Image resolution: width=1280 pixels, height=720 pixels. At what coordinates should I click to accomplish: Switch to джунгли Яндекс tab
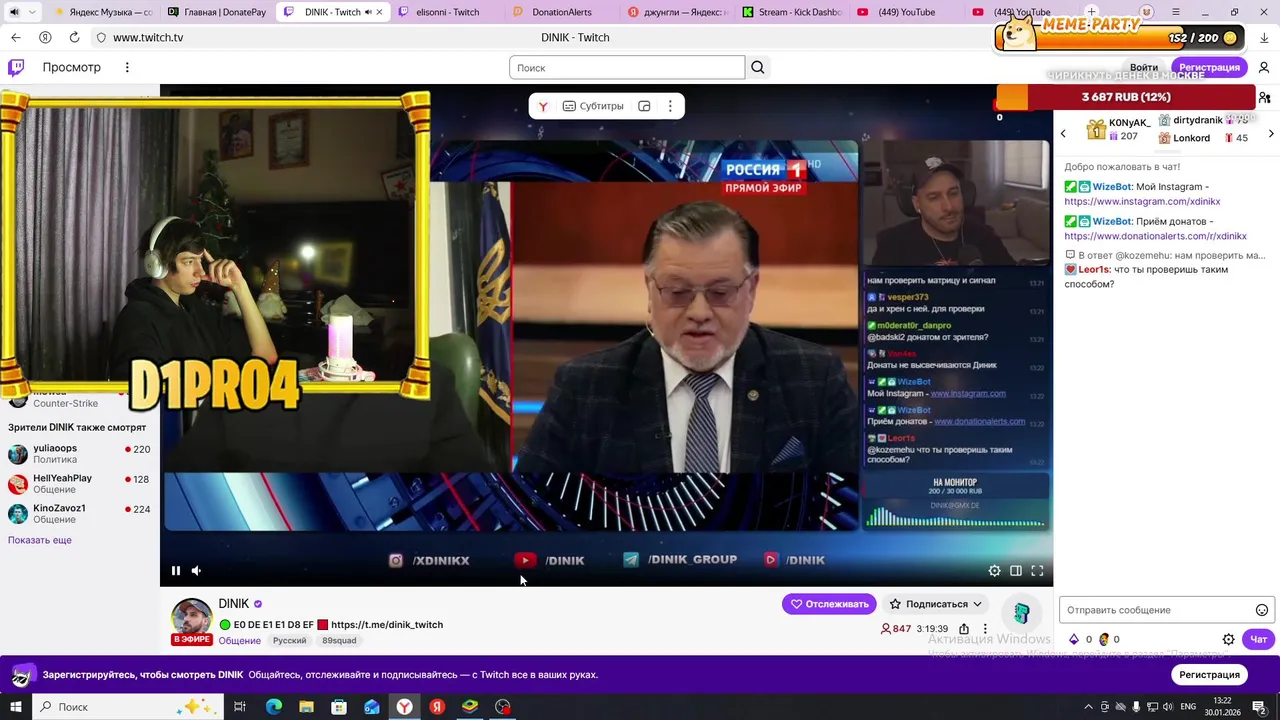[x=676, y=12]
